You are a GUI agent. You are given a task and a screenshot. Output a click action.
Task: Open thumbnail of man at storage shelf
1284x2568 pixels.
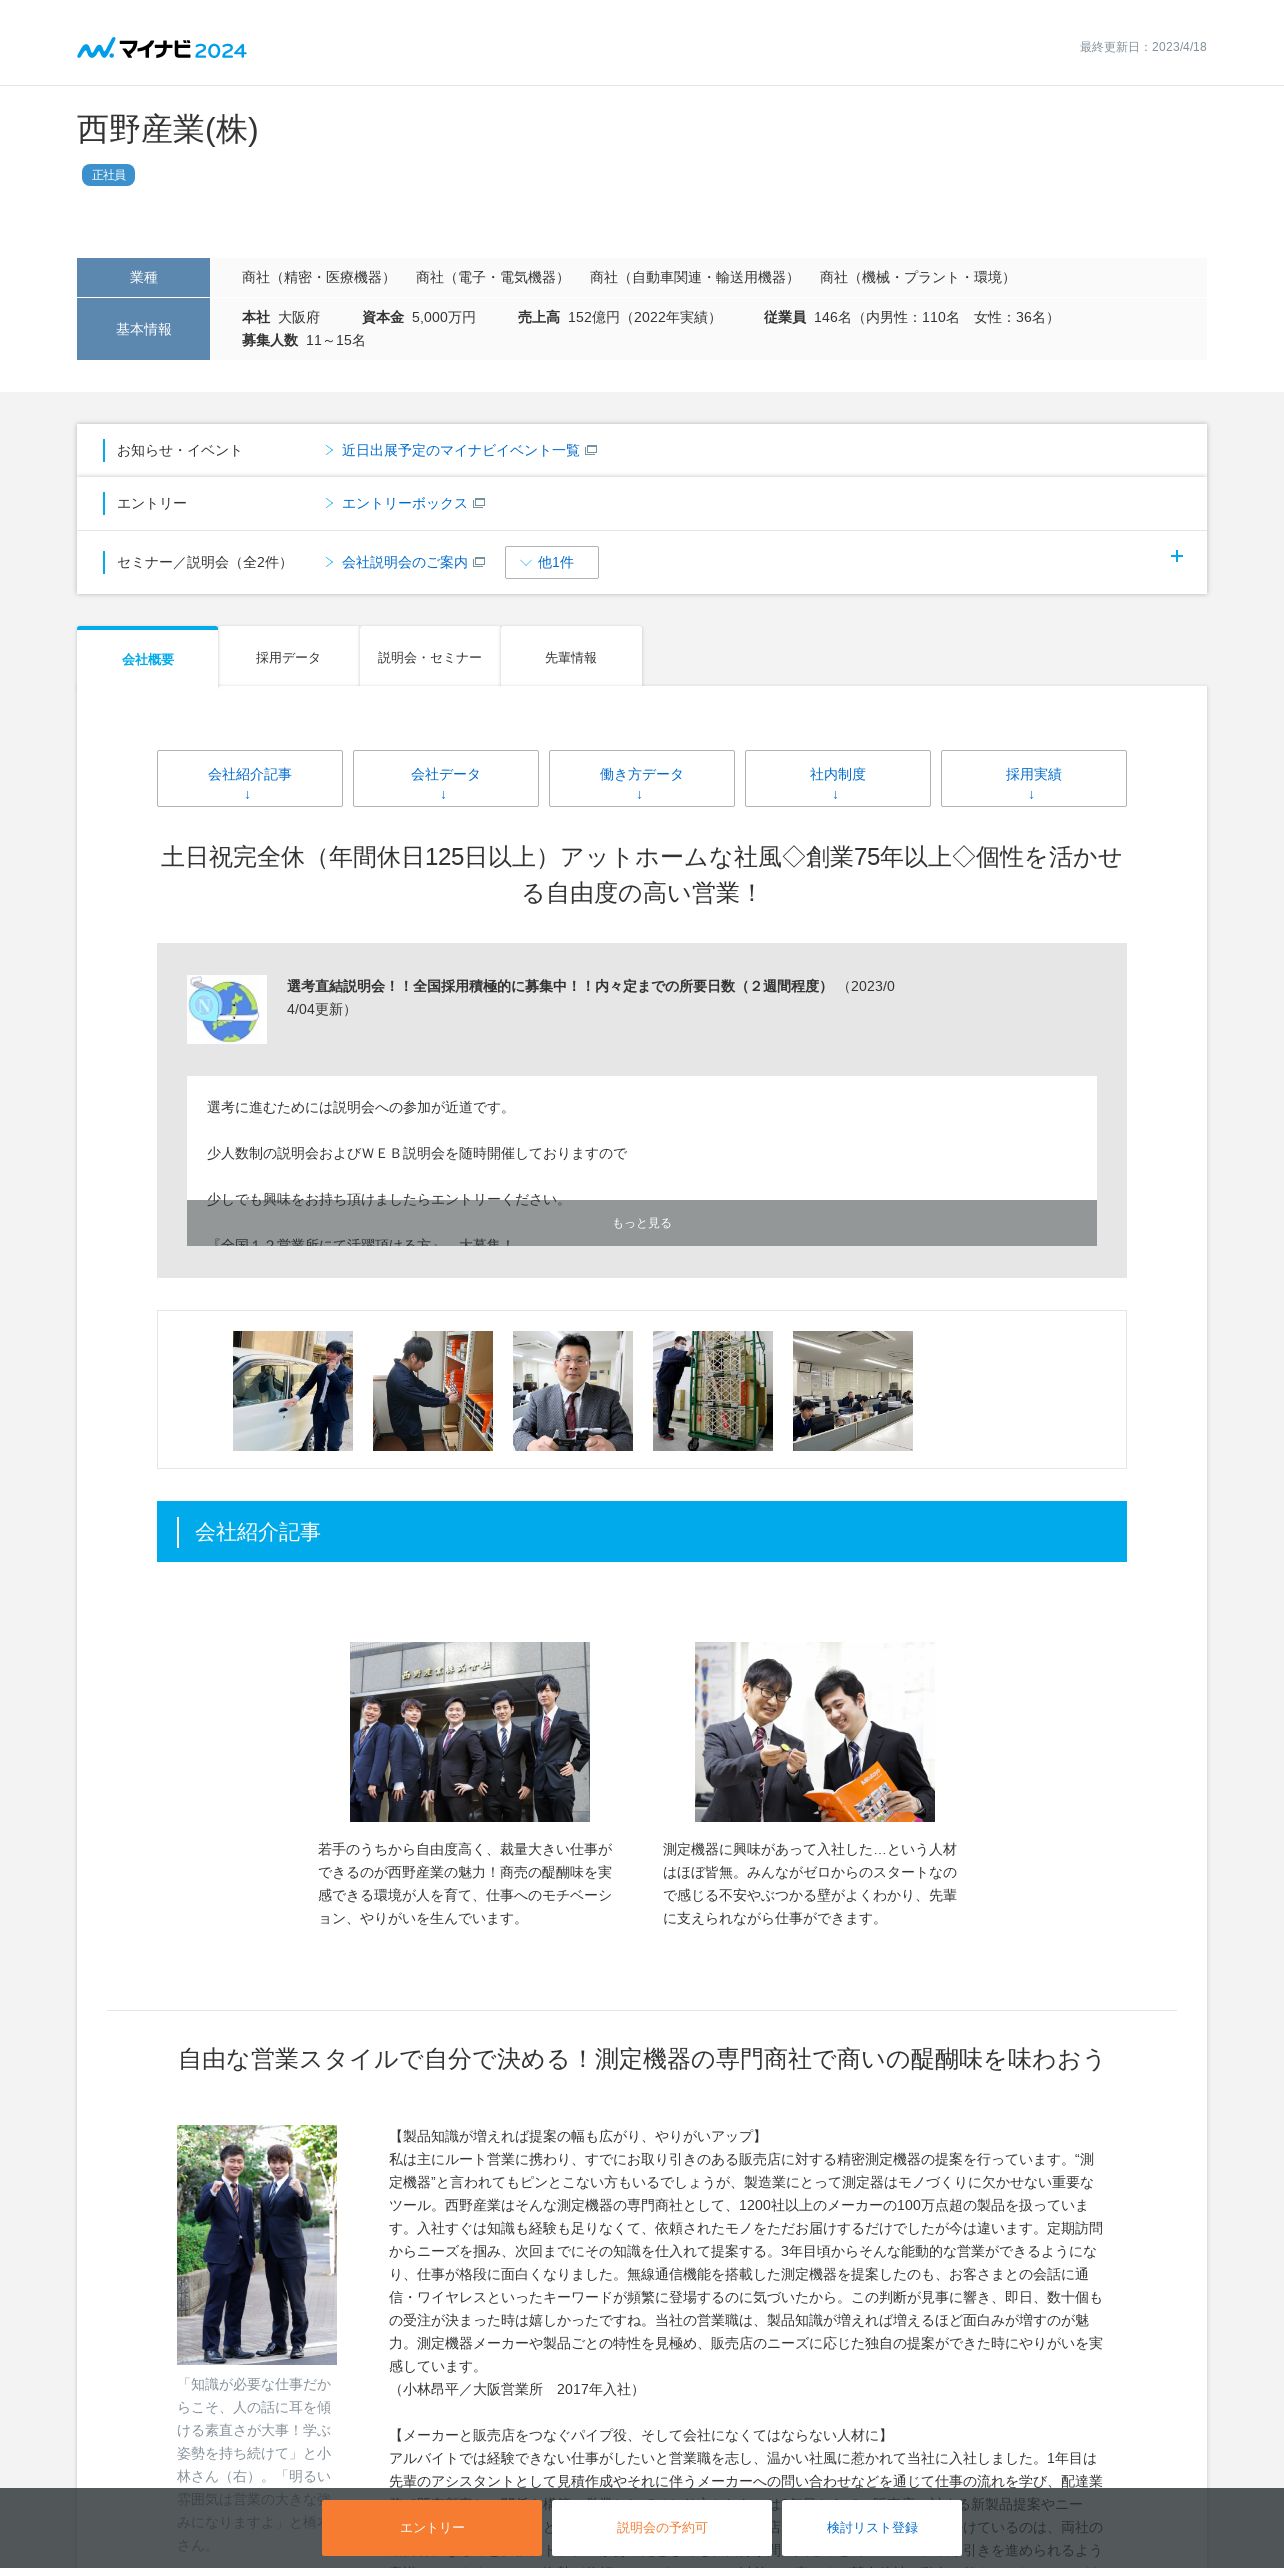433,1391
